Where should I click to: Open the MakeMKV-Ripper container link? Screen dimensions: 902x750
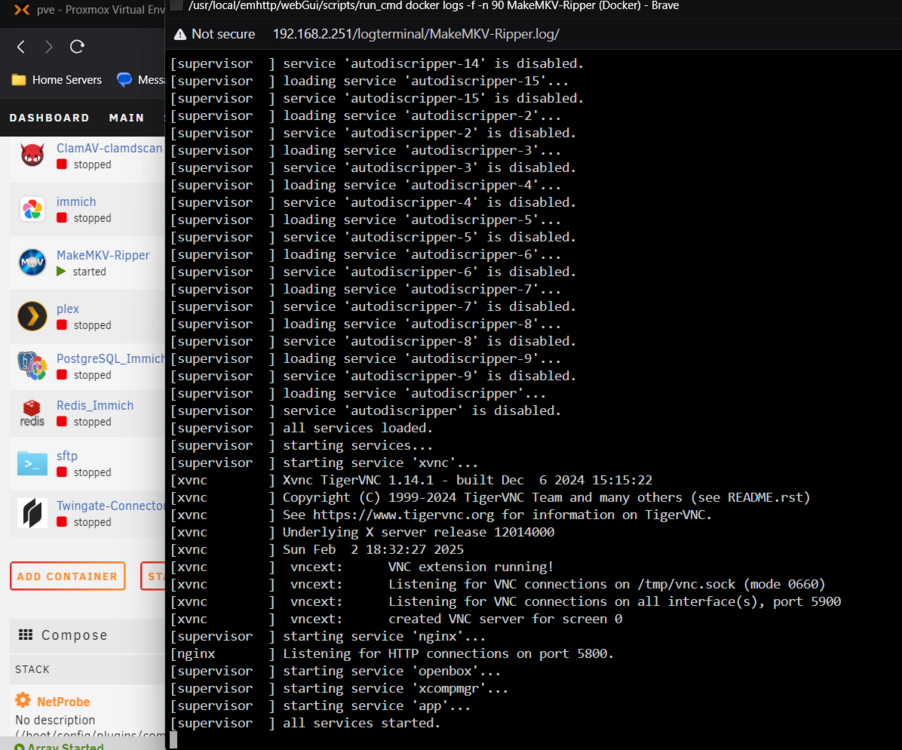[x=103, y=255]
